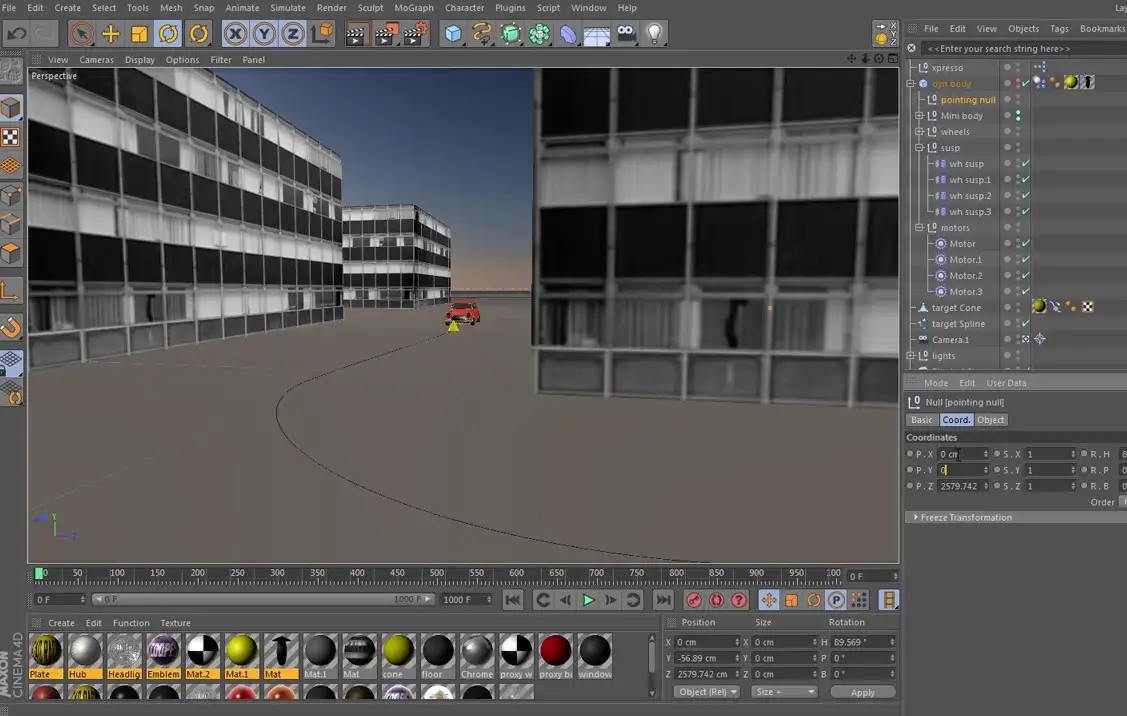Screen dimensions: 1127x716
Task: Go to end of animation
Action: 663,600
